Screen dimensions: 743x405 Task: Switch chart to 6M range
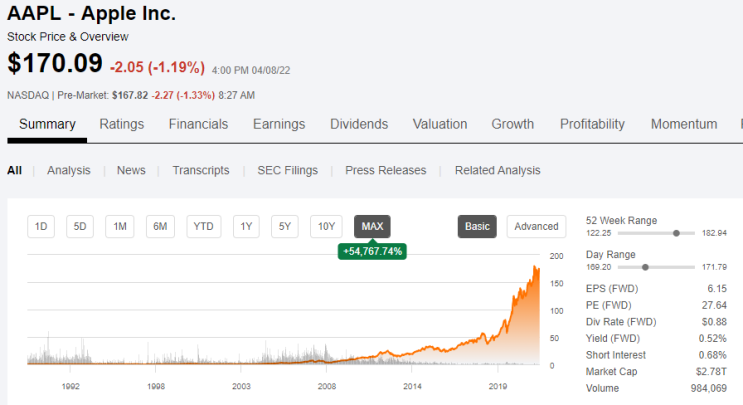click(x=160, y=226)
